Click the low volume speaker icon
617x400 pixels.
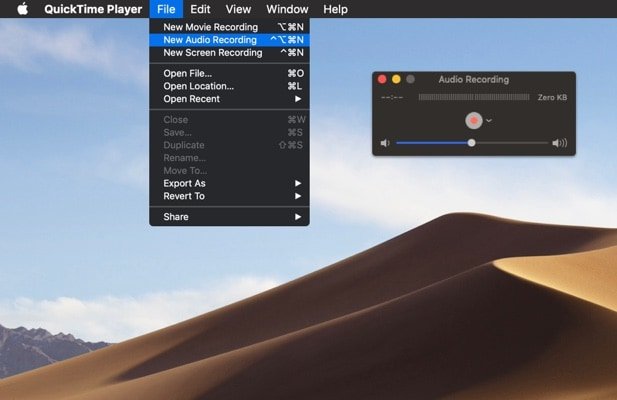(385, 143)
